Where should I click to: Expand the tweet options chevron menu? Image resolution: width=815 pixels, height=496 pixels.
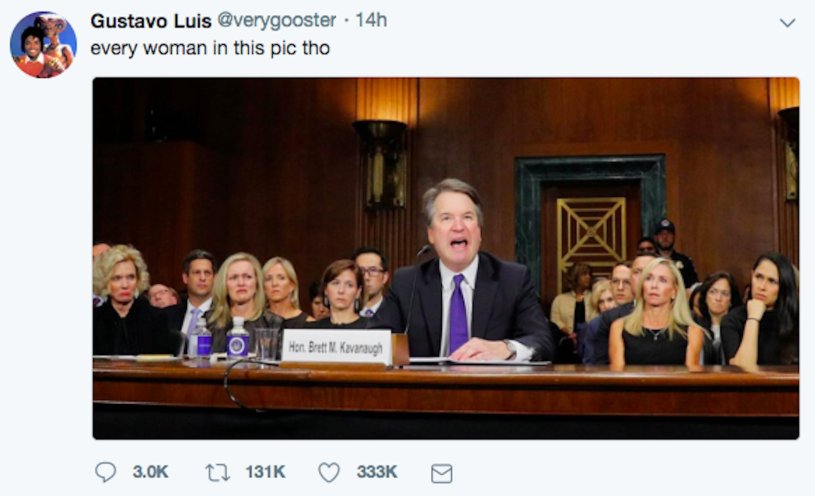(x=787, y=22)
